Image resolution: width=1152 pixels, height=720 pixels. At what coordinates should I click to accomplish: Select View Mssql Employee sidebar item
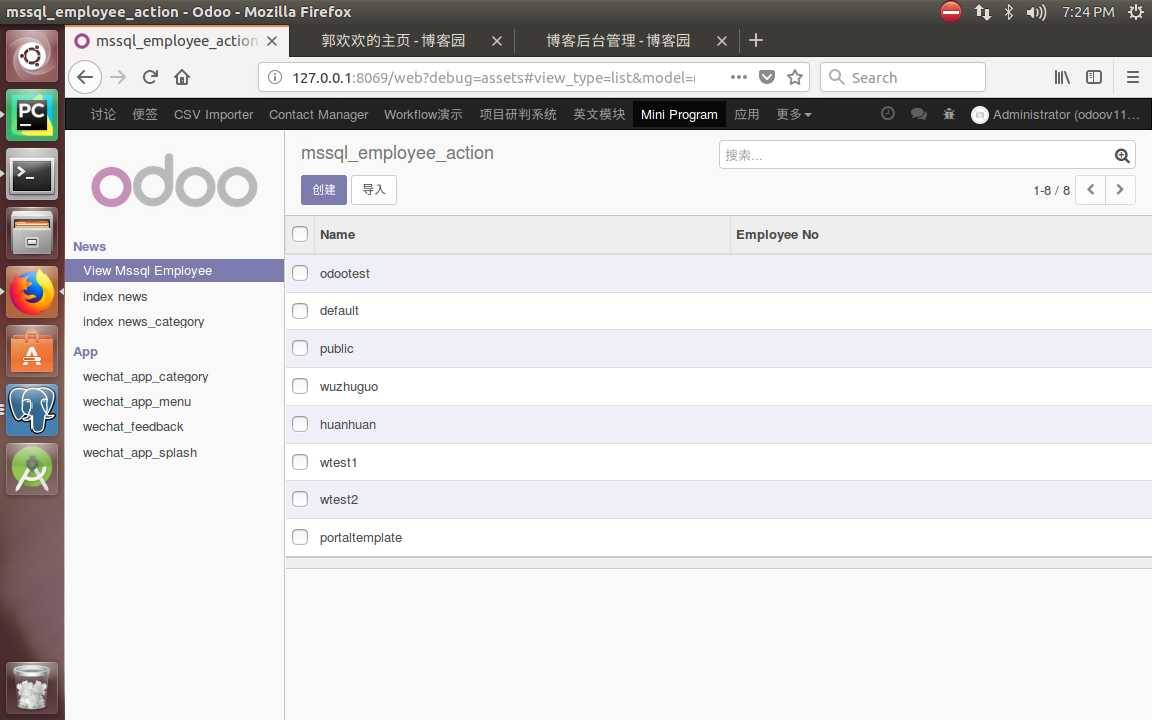pos(174,270)
